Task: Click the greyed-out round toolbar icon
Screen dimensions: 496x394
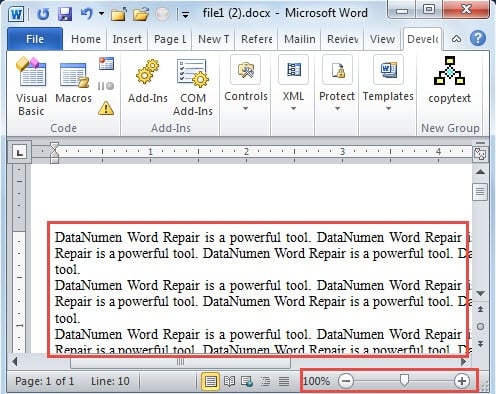Action: pyautogui.click(x=162, y=14)
